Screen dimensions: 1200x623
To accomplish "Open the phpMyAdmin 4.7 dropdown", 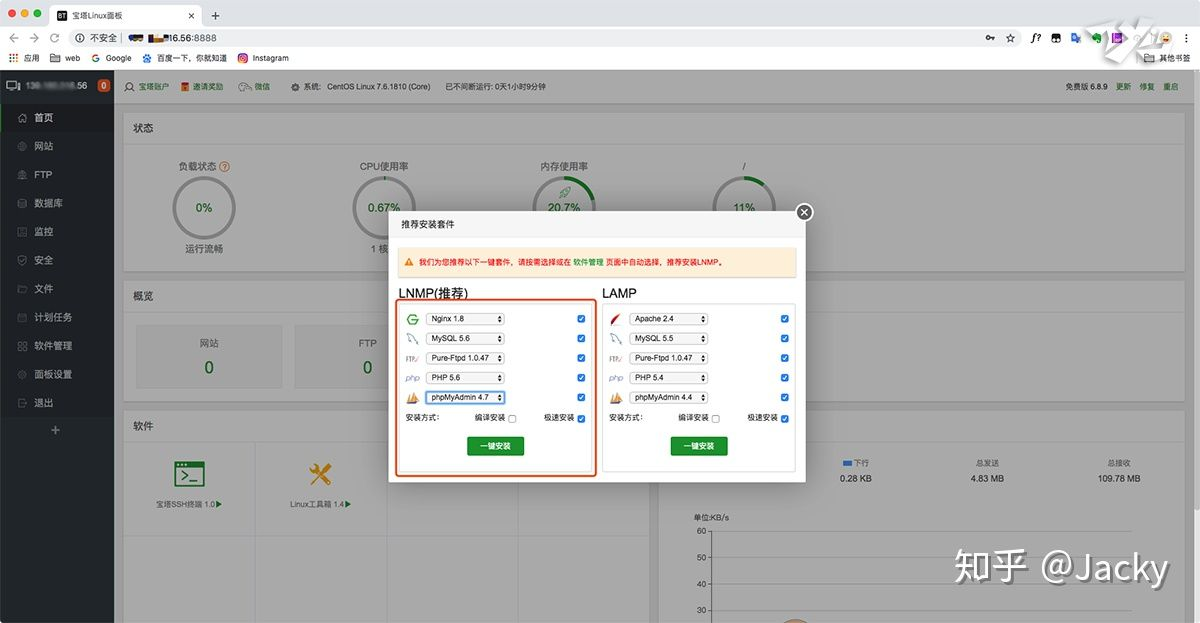I will click(465, 397).
